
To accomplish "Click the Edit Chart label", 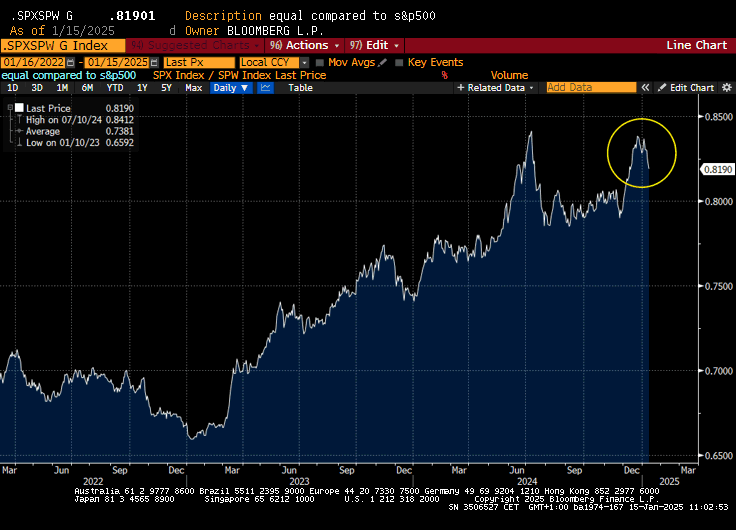I will (x=691, y=88).
